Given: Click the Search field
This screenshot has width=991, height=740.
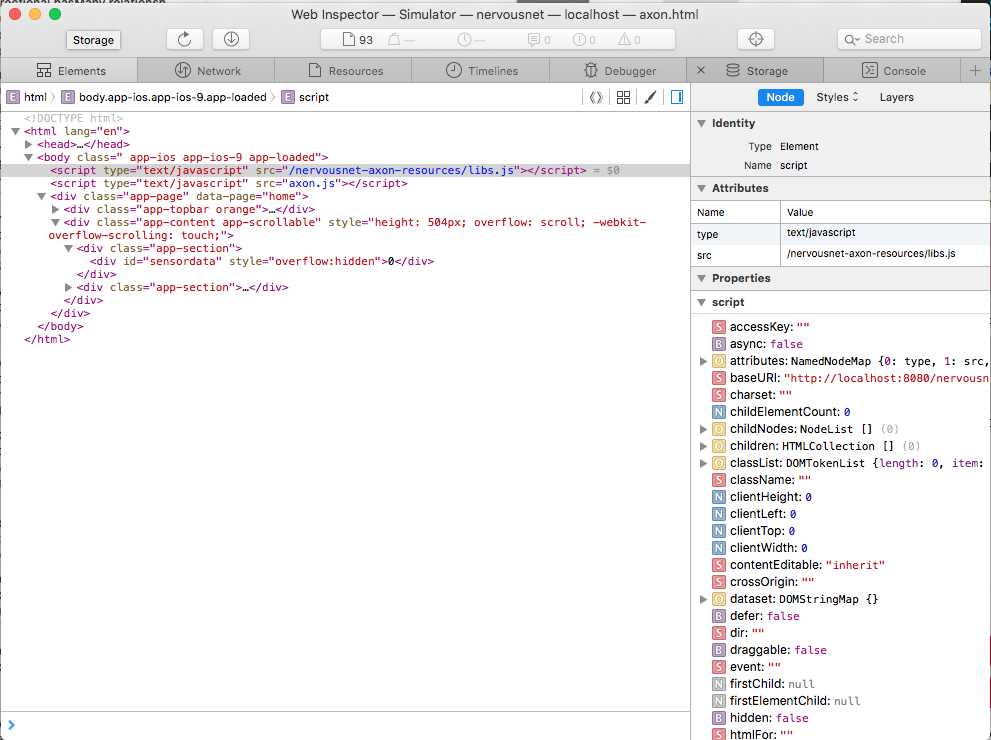Looking at the screenshot, I should pyautogui.click(x=909, y=39).
